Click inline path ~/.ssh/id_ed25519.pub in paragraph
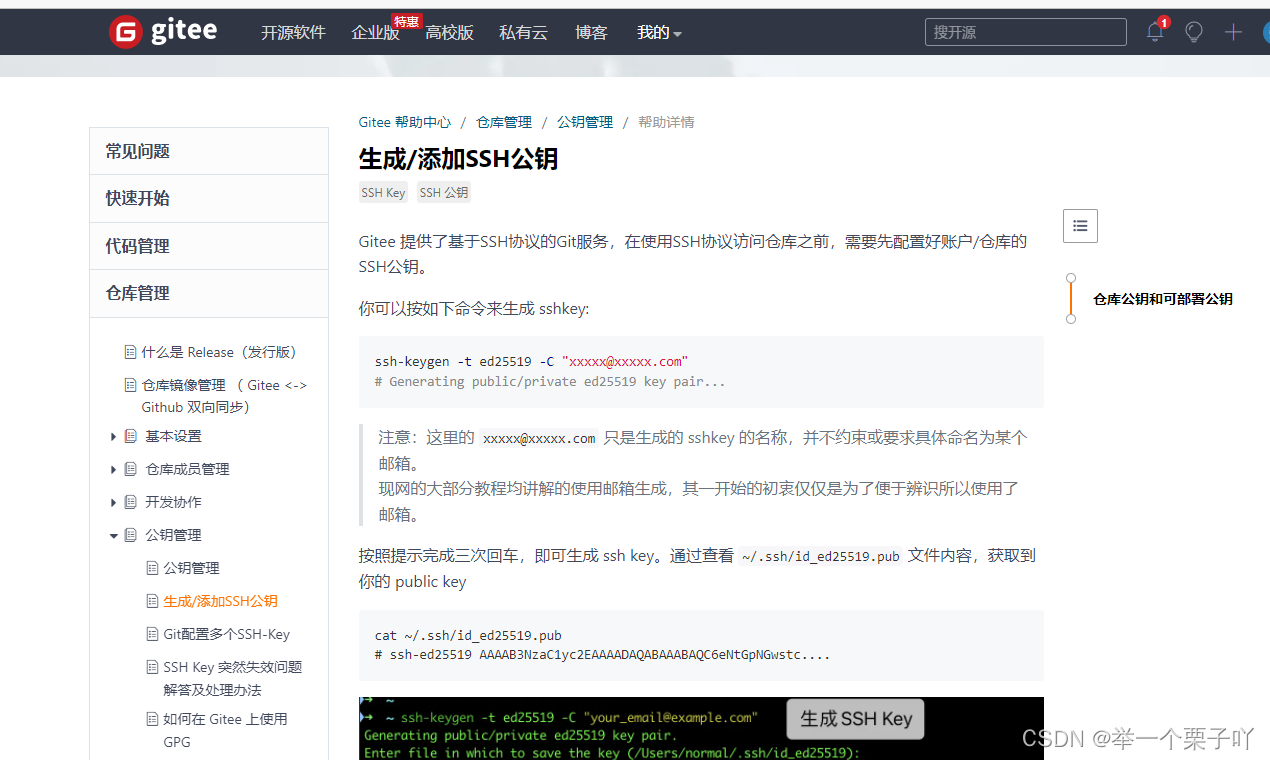 coord(820,556)
